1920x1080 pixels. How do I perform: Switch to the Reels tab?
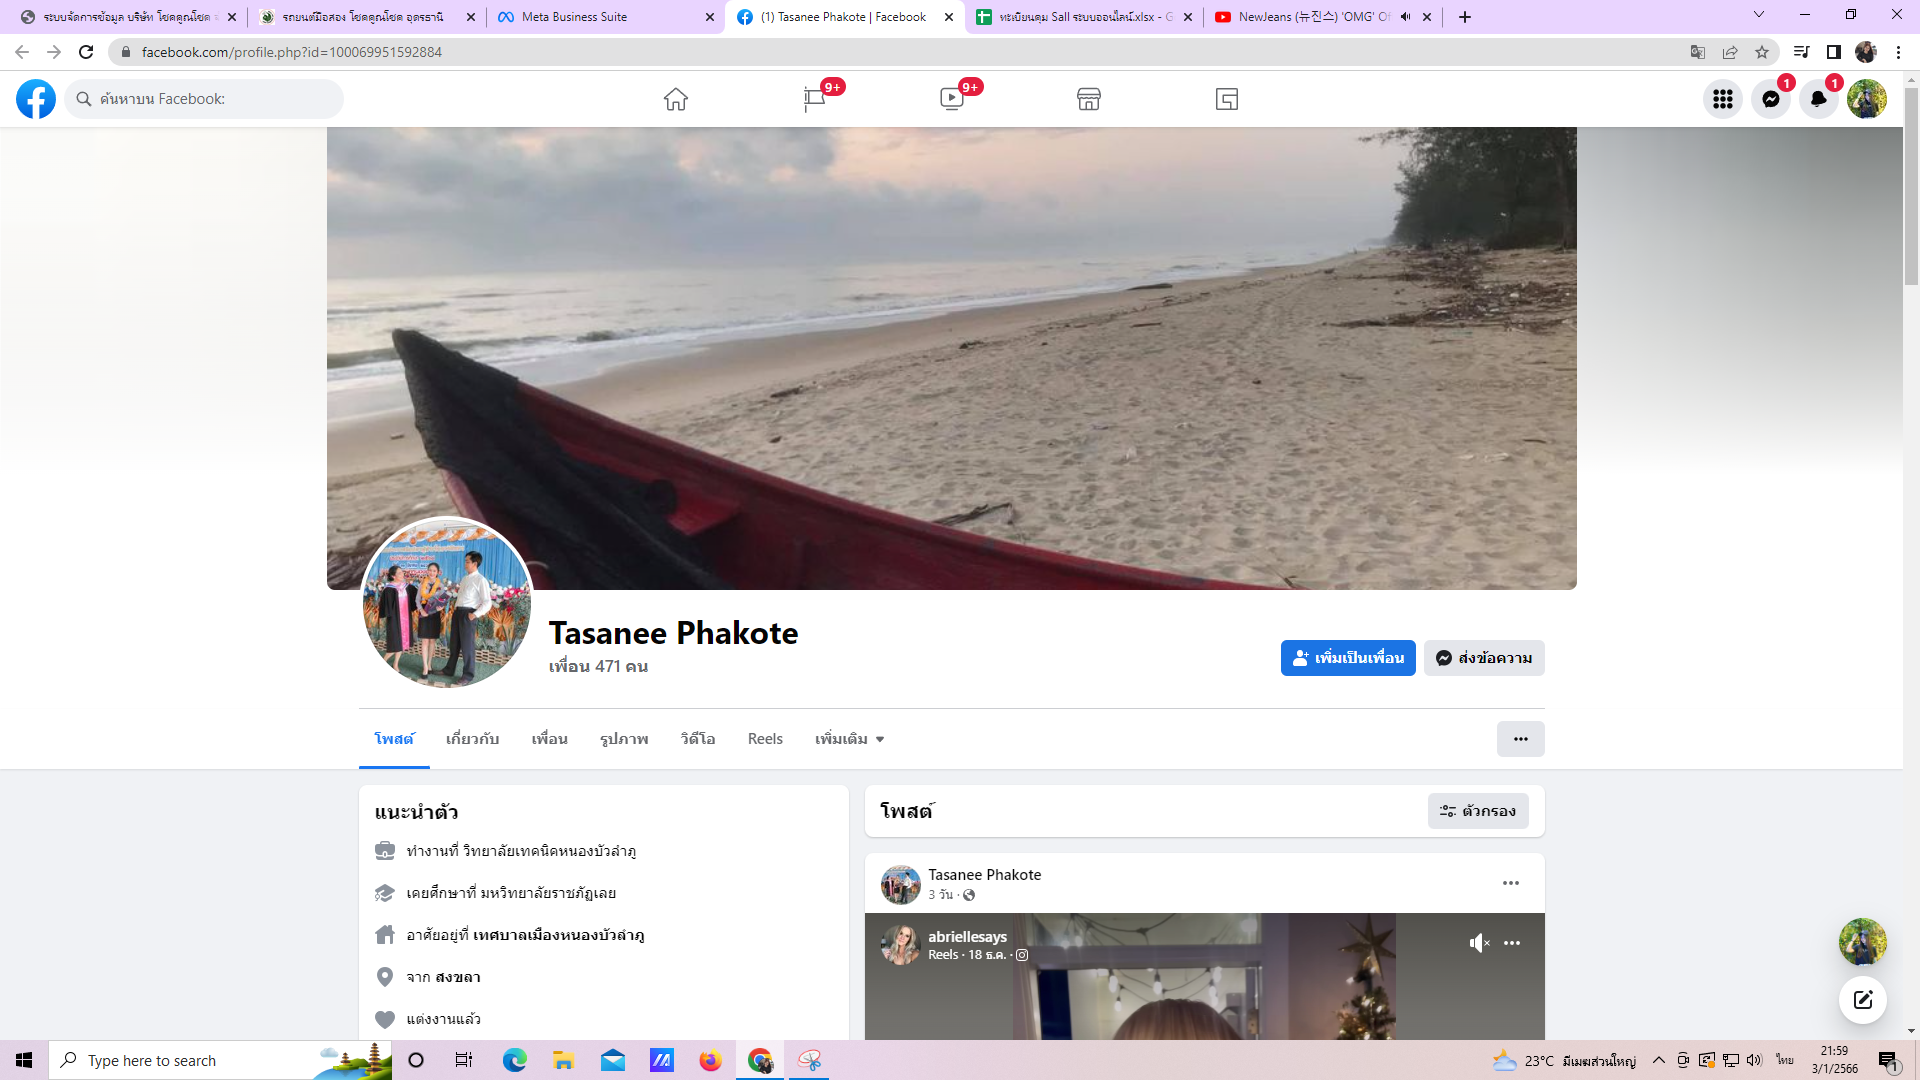click(x=765, y=739)
